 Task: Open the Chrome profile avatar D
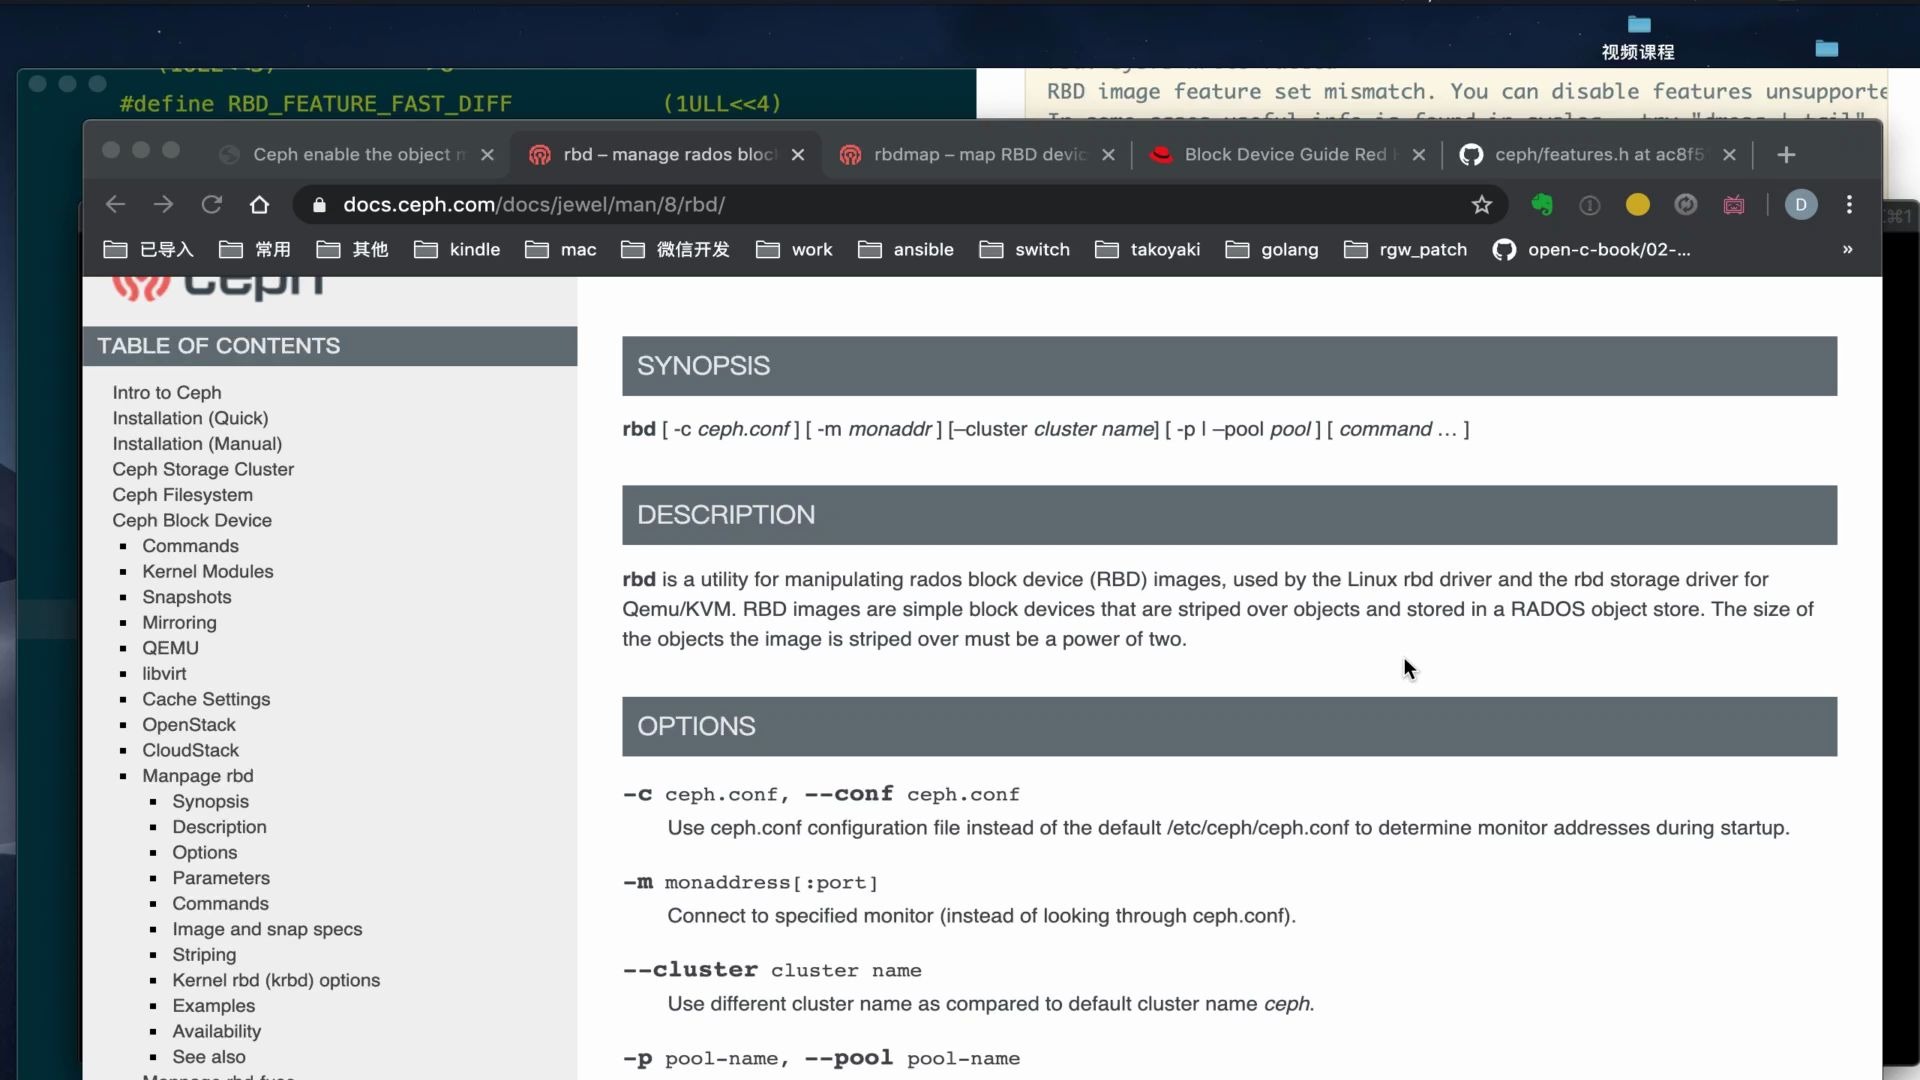pos(1801,205)
